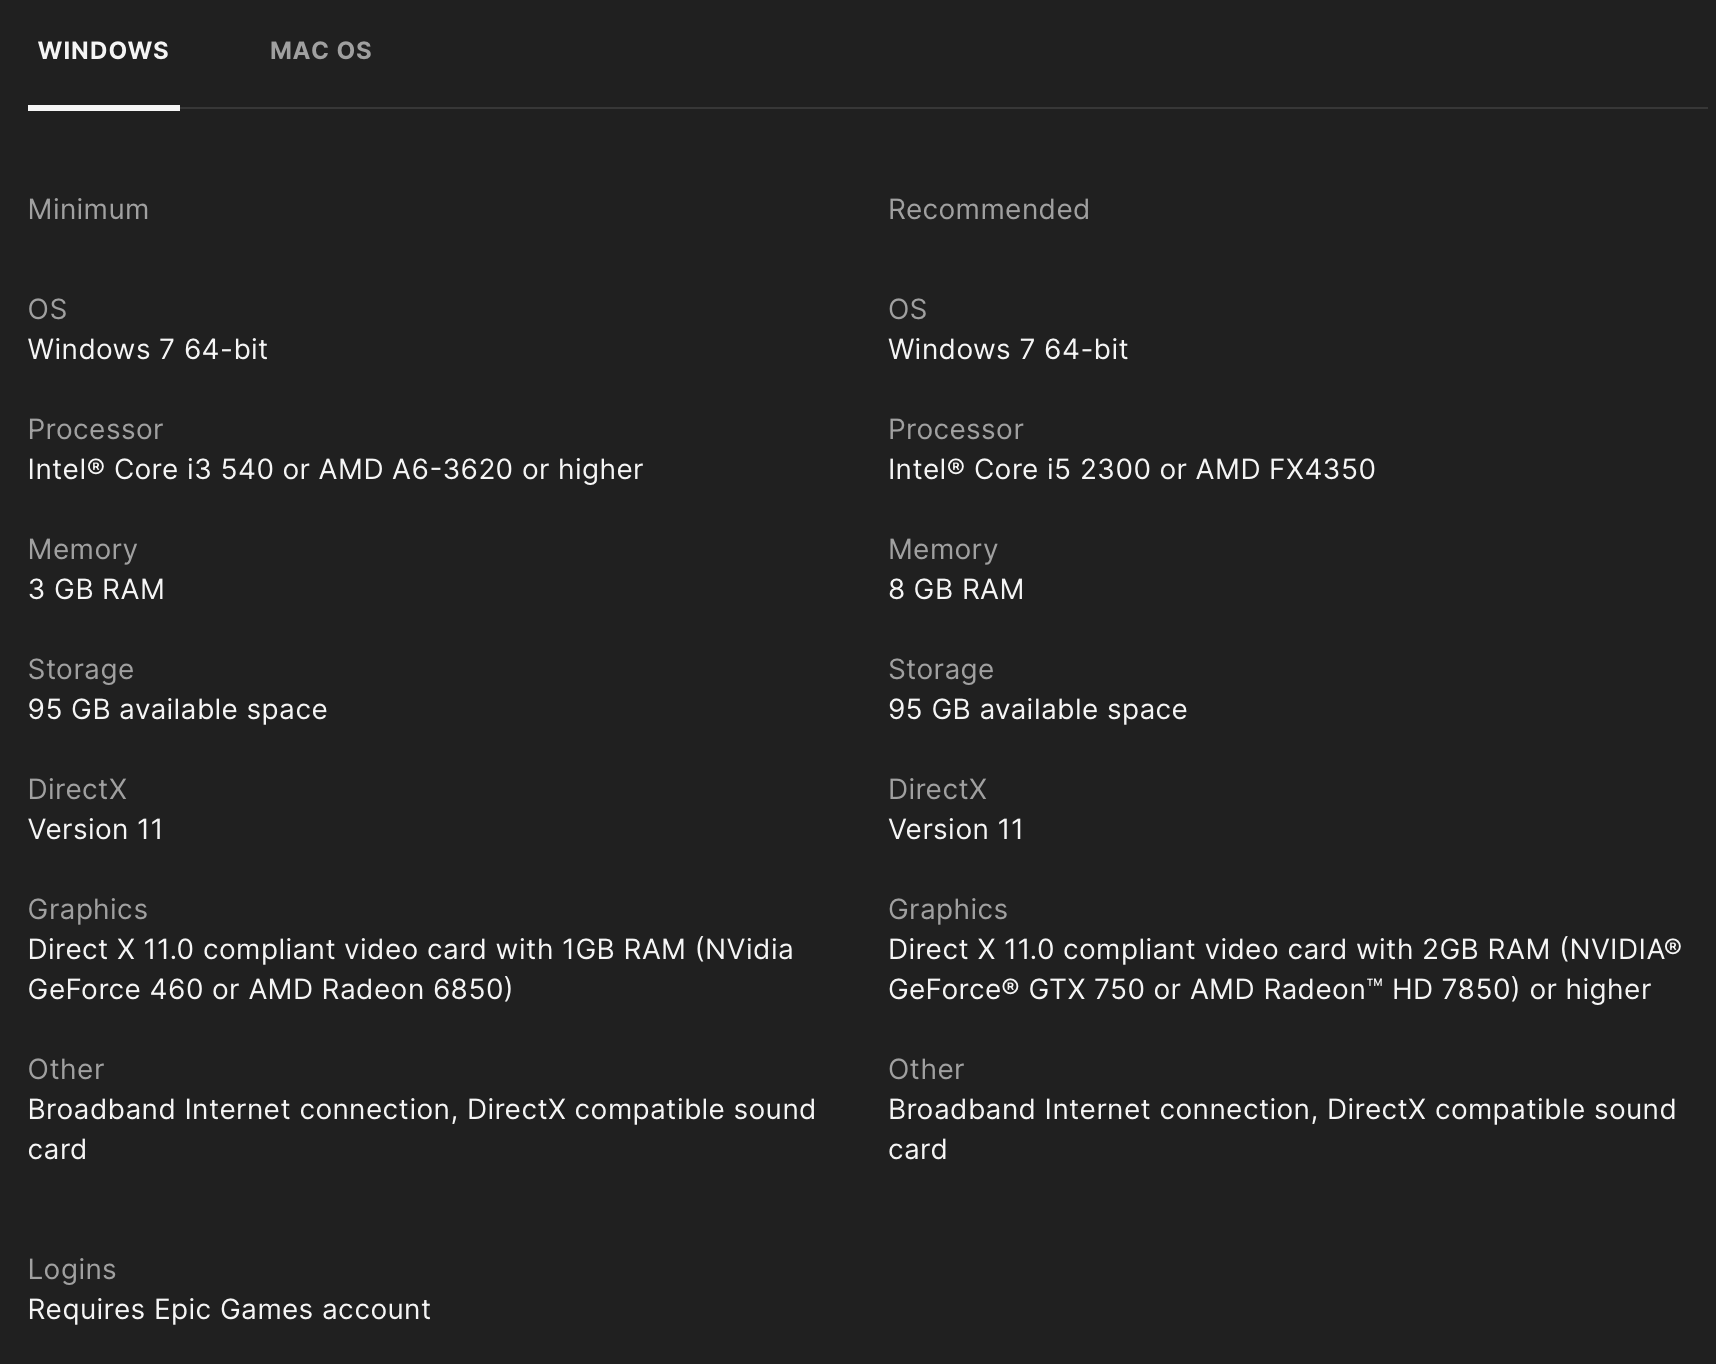Select the recommended OS value Windows 7 64-bit
This screenshot has height=1364, width=1716.
tap(1008, 350)
